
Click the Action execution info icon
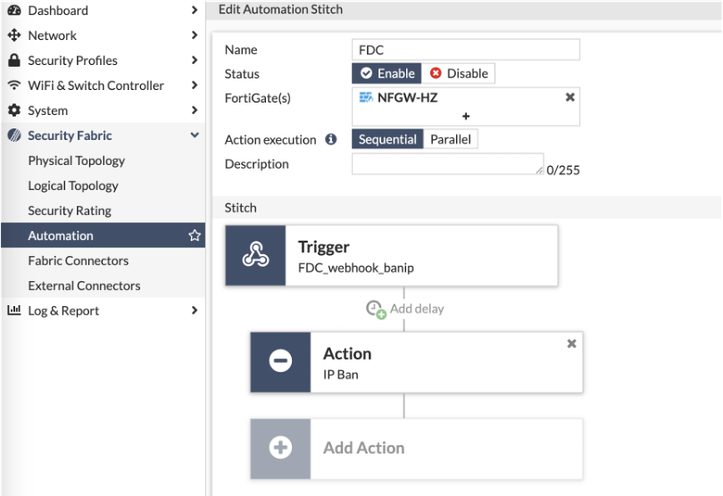tap(331, 140)
